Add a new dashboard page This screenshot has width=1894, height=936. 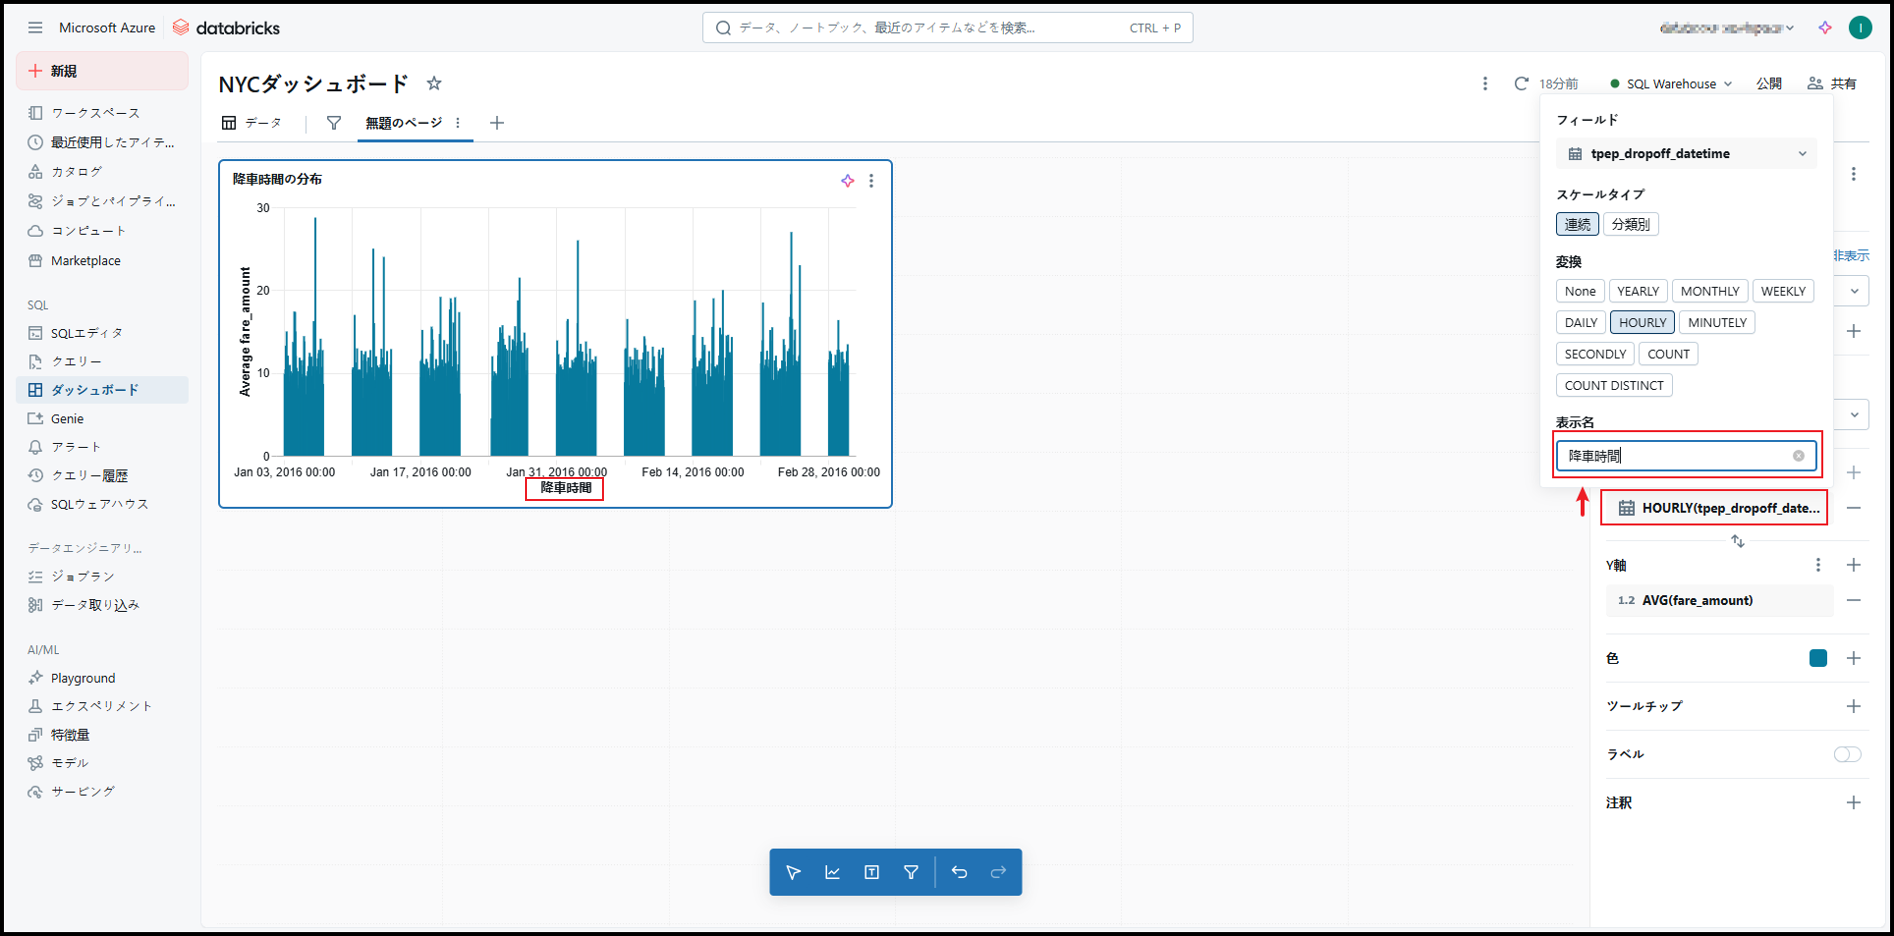point(497,123)
